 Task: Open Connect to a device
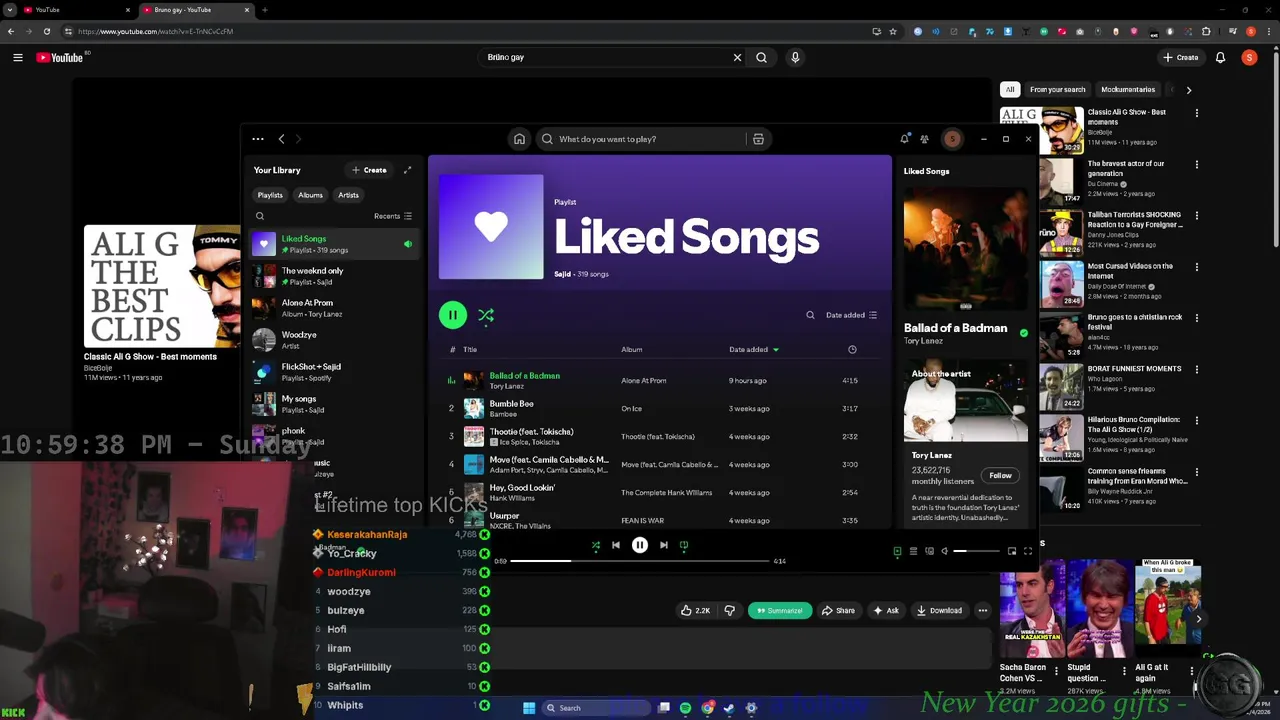pyautogui.click(x=929, y=551)
